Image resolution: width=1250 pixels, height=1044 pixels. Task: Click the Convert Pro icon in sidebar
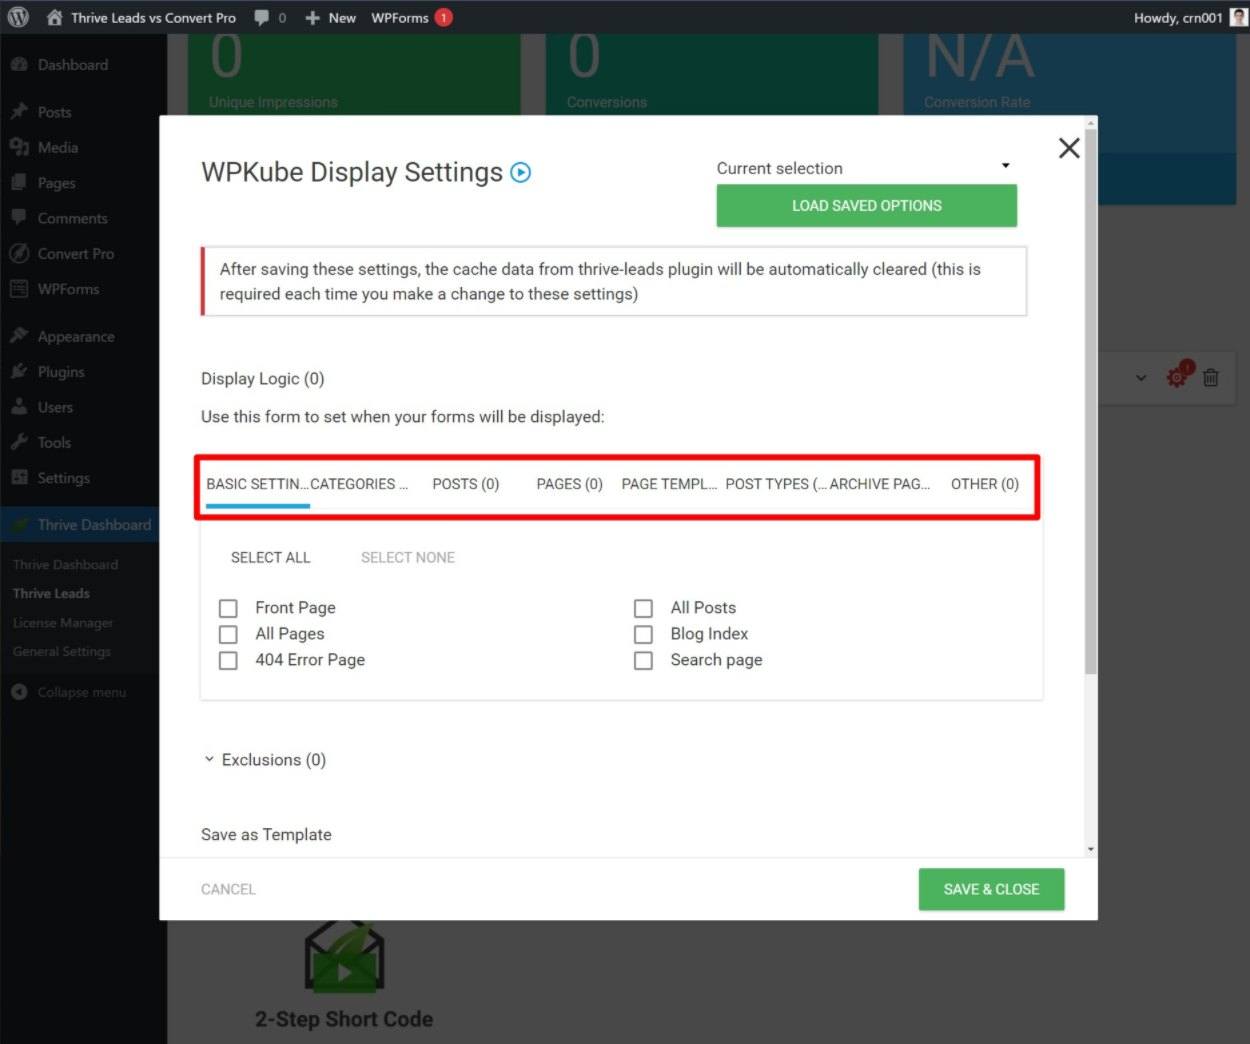(x=19, y=253)
